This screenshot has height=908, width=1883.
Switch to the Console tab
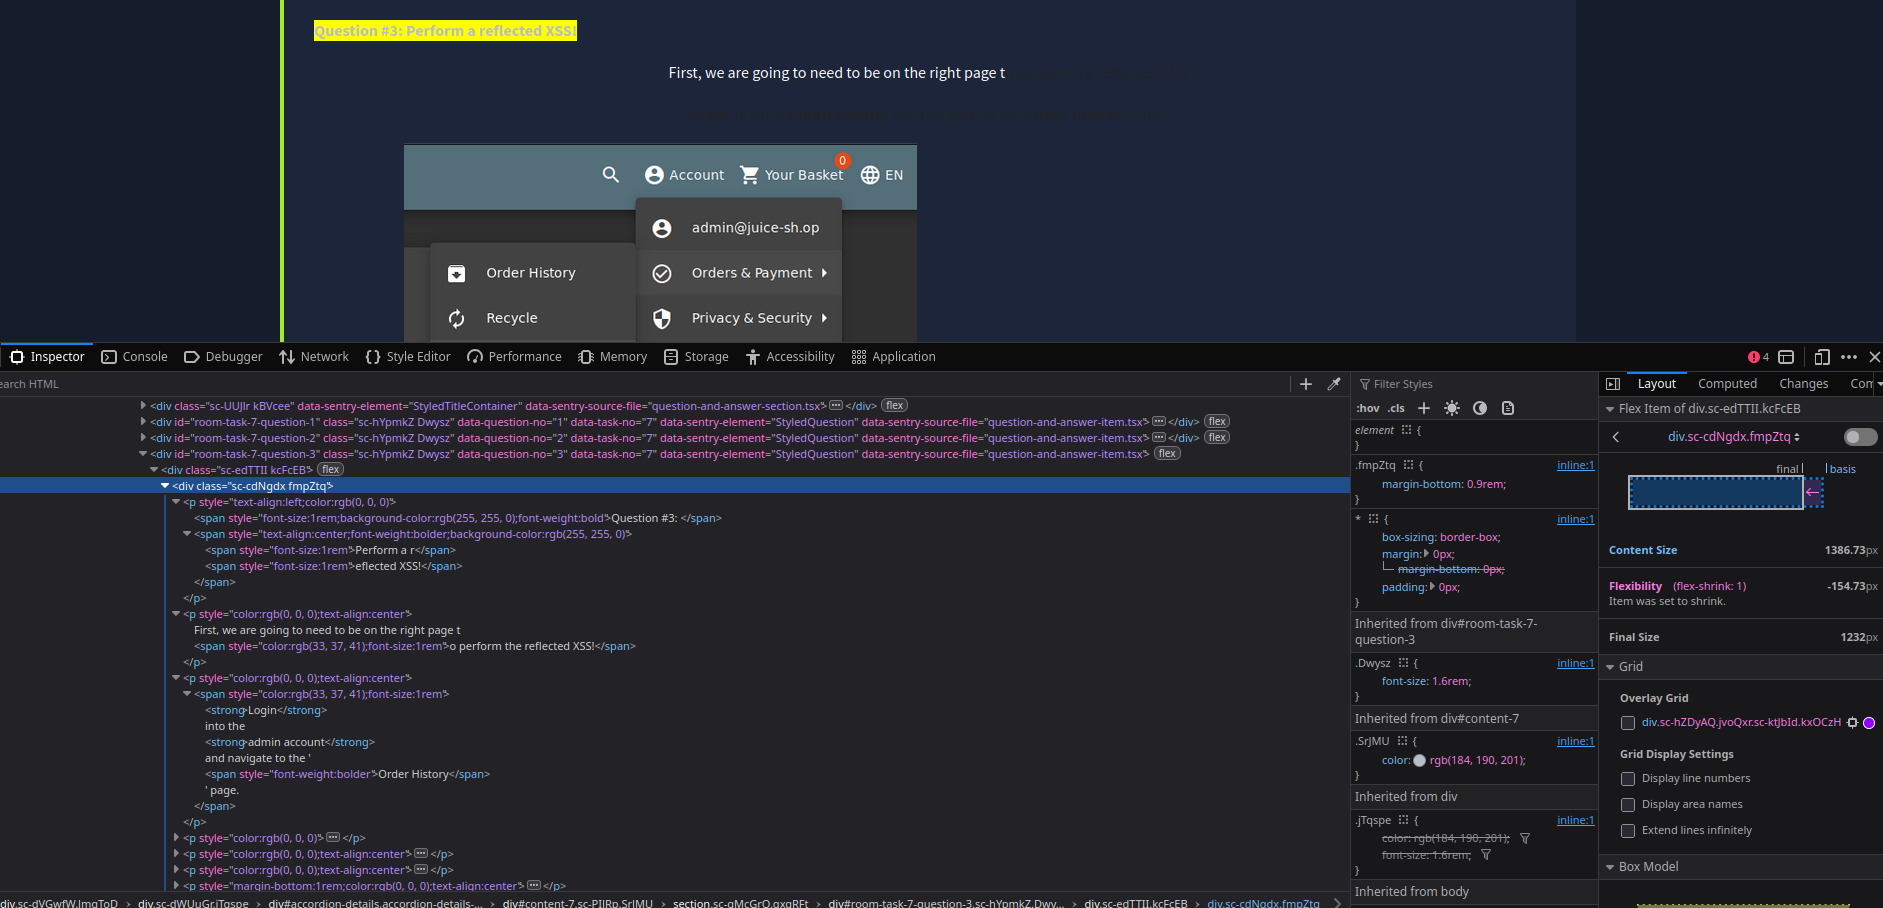click(x=135, y=357)
